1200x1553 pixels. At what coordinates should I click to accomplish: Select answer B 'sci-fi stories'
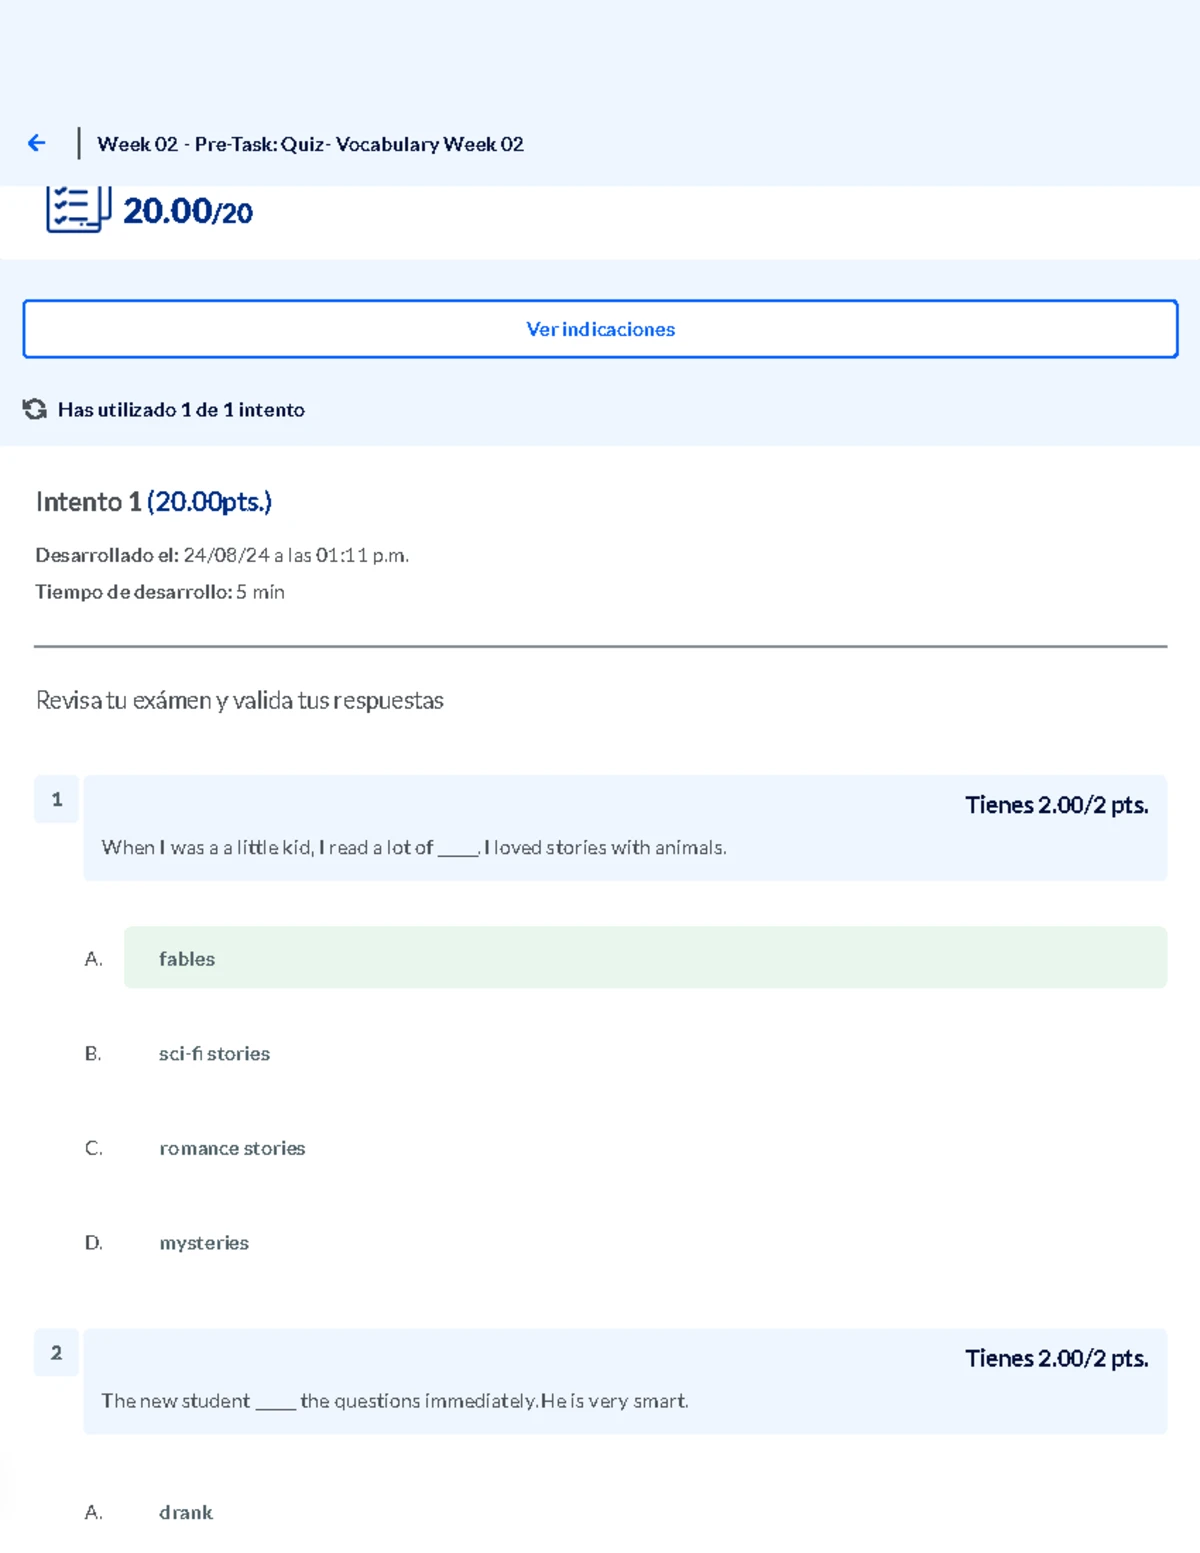pos(214,1053)
